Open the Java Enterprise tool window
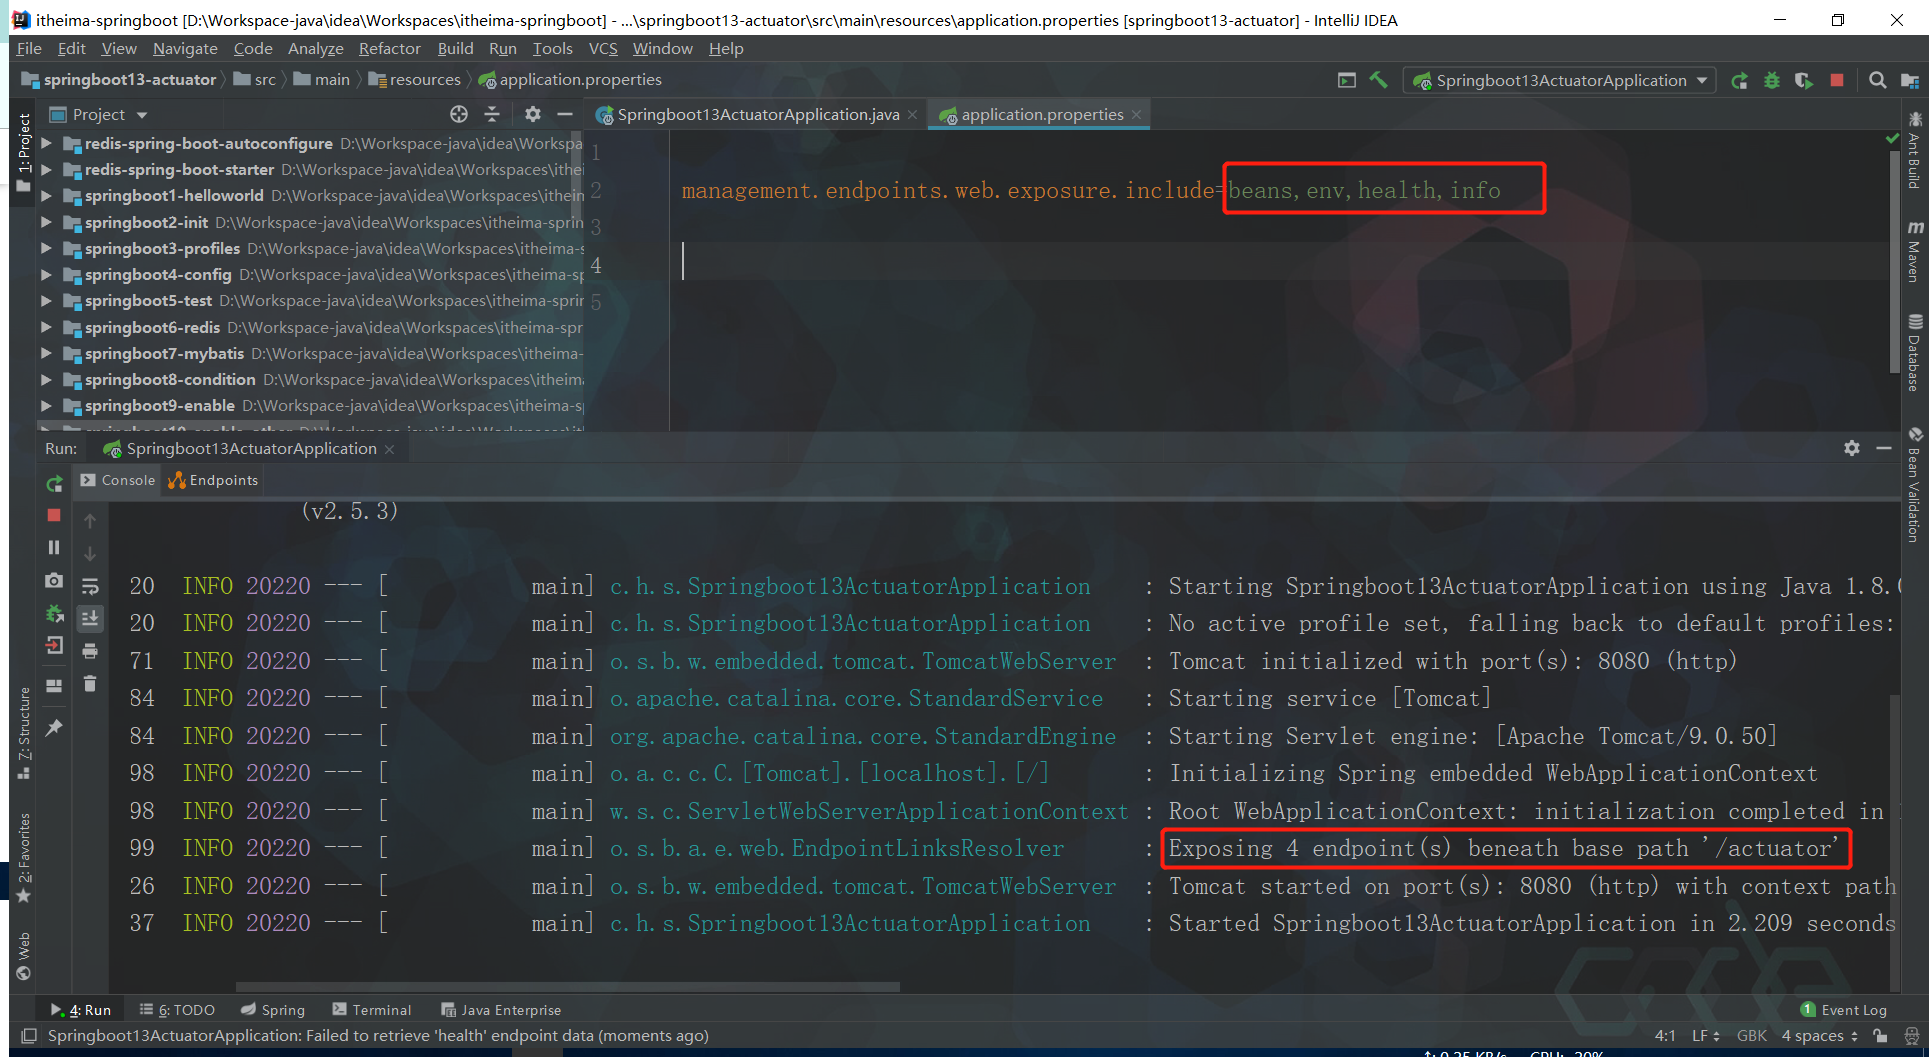 [501, 1010]
